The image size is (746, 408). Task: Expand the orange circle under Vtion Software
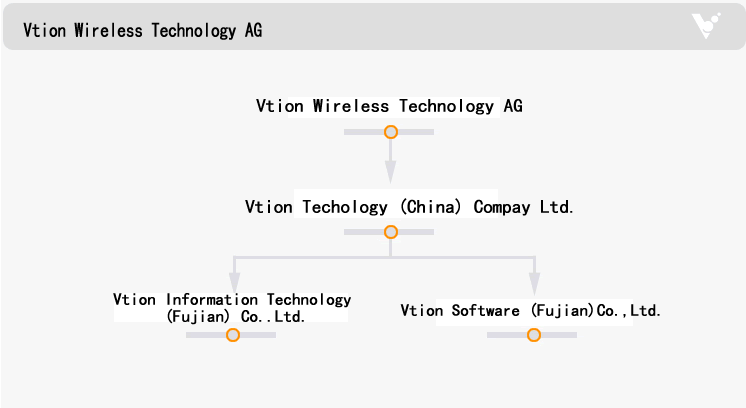click(x=534, y=335)
